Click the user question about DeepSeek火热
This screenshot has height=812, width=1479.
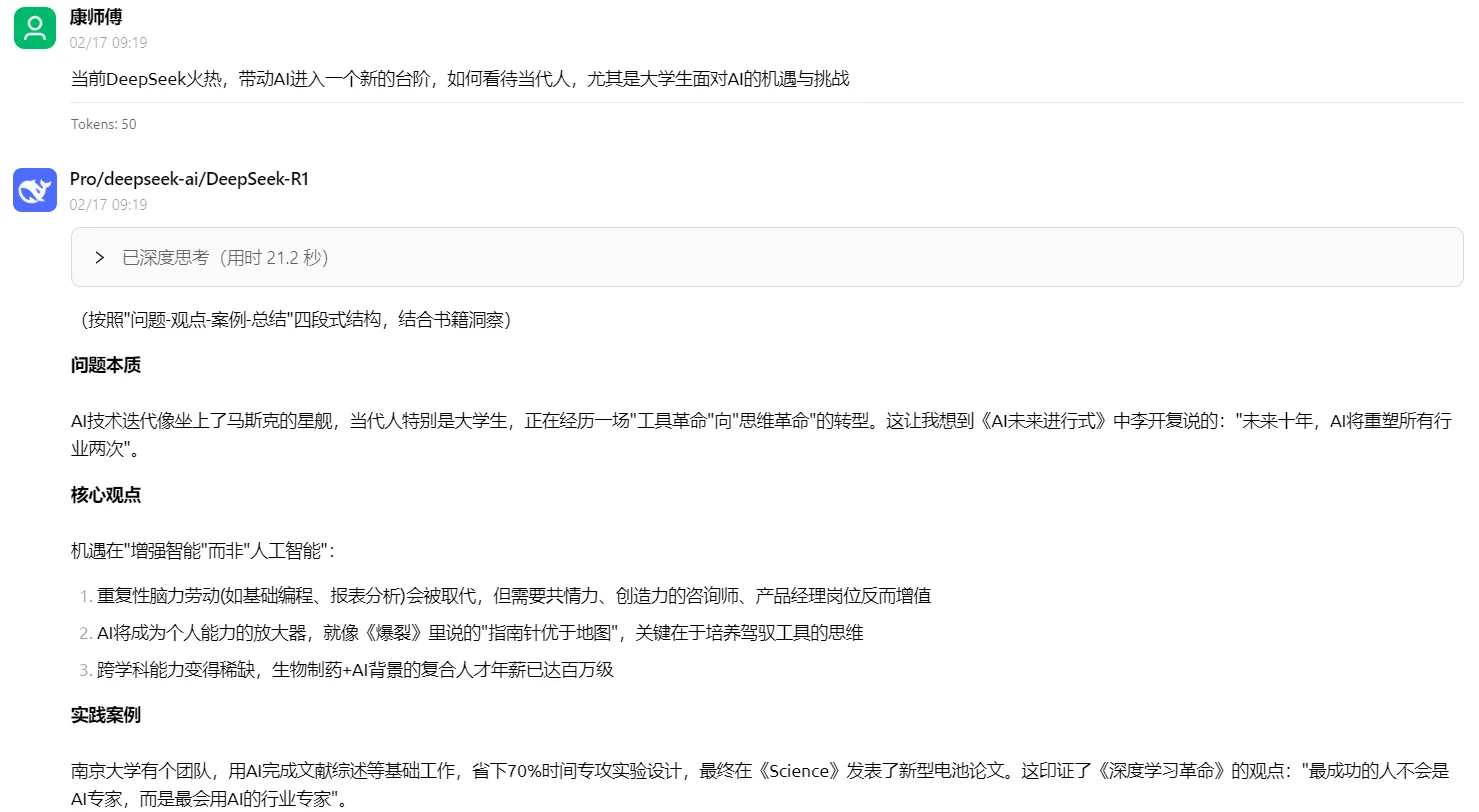[460, 78]
